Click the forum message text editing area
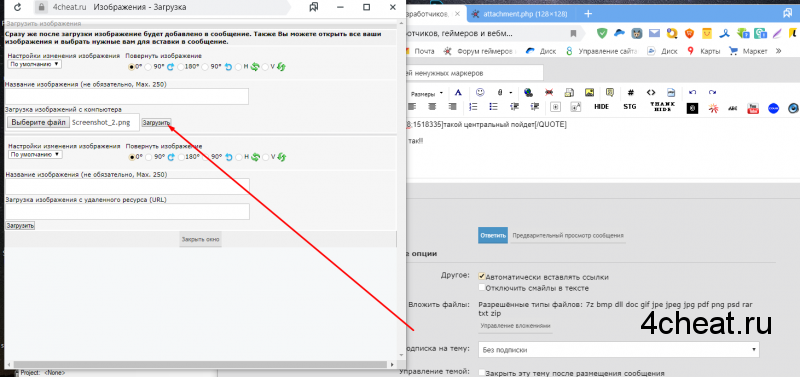The height and width of the screenshot is (377, 800). [x=602, y=148]
